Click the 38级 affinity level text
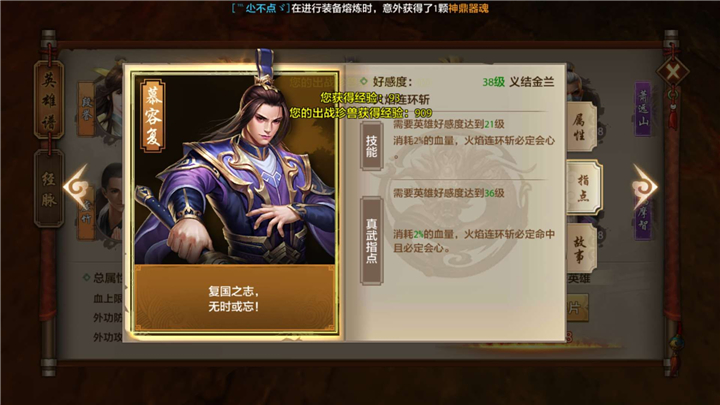The image size is (720, 405). (x=494, y=82)
